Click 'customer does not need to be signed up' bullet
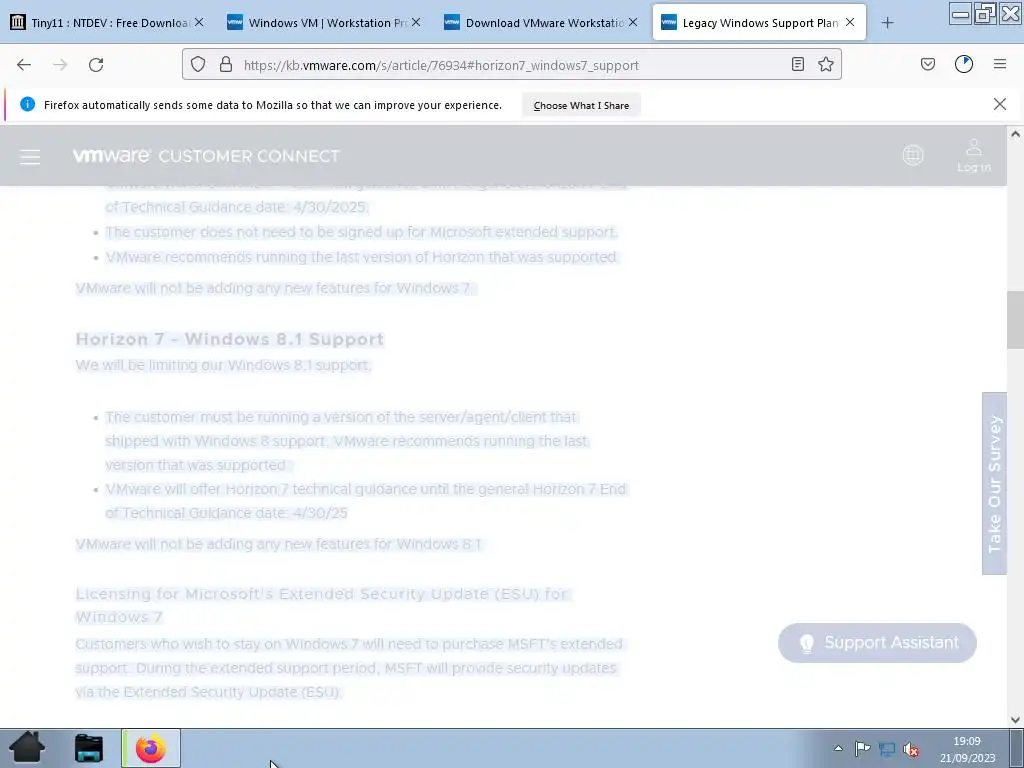 point(361,232)
